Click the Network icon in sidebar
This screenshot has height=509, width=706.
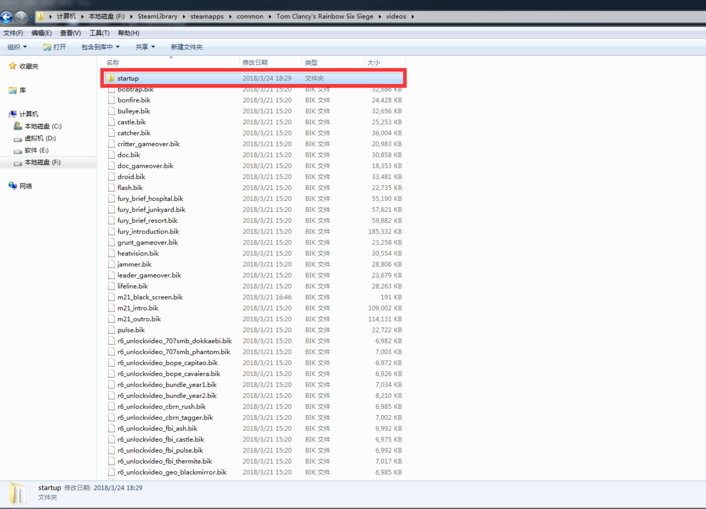(13, 186)
